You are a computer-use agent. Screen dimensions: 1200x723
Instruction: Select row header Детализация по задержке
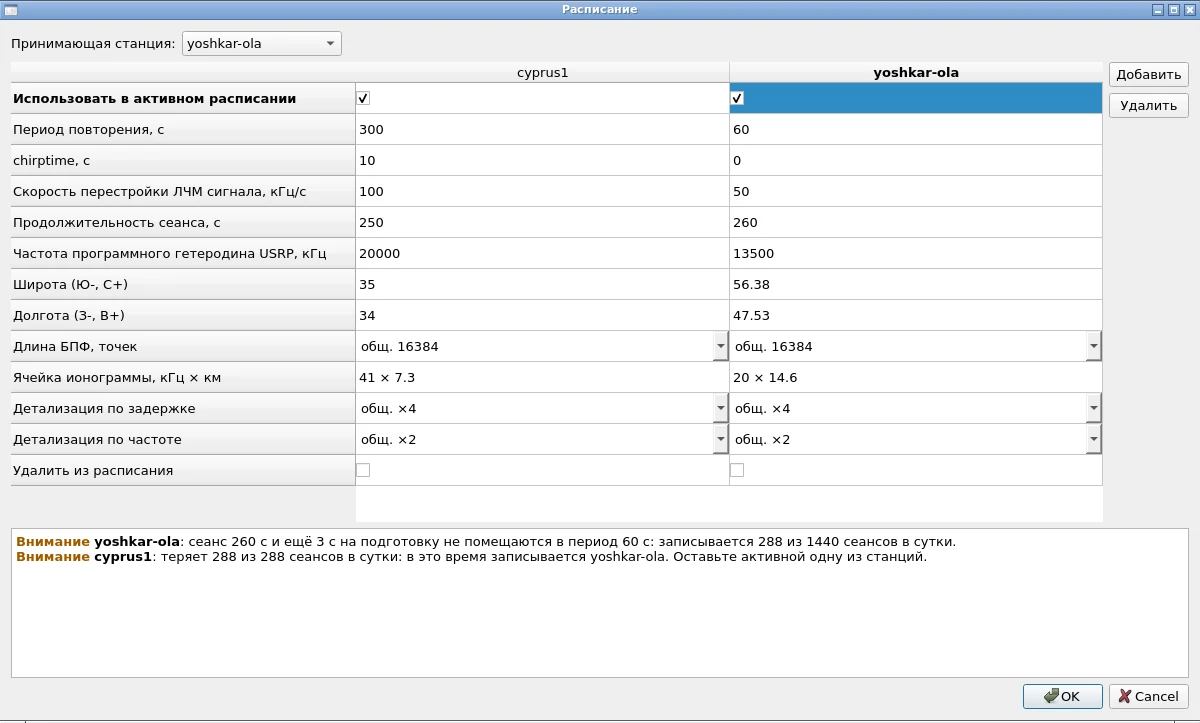coord(183,408)
